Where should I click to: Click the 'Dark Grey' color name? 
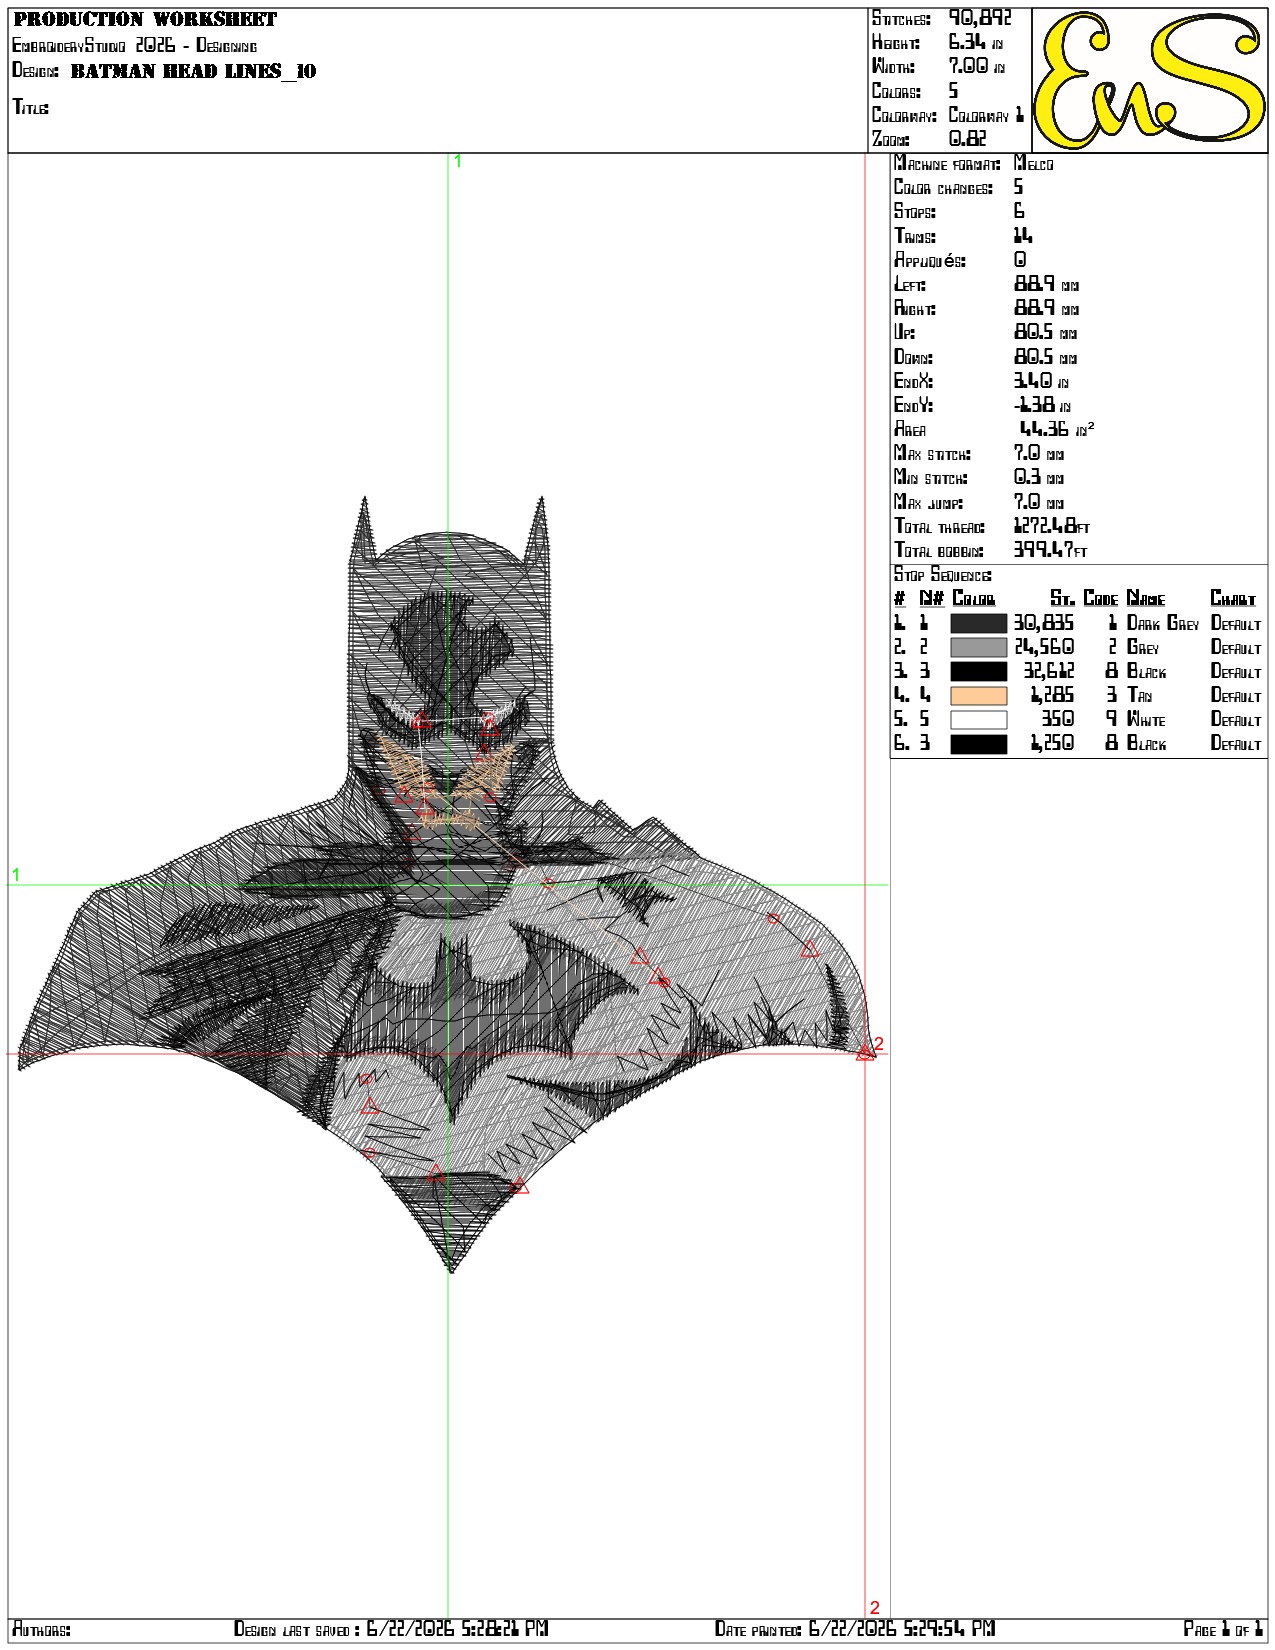click(1162, 623)
